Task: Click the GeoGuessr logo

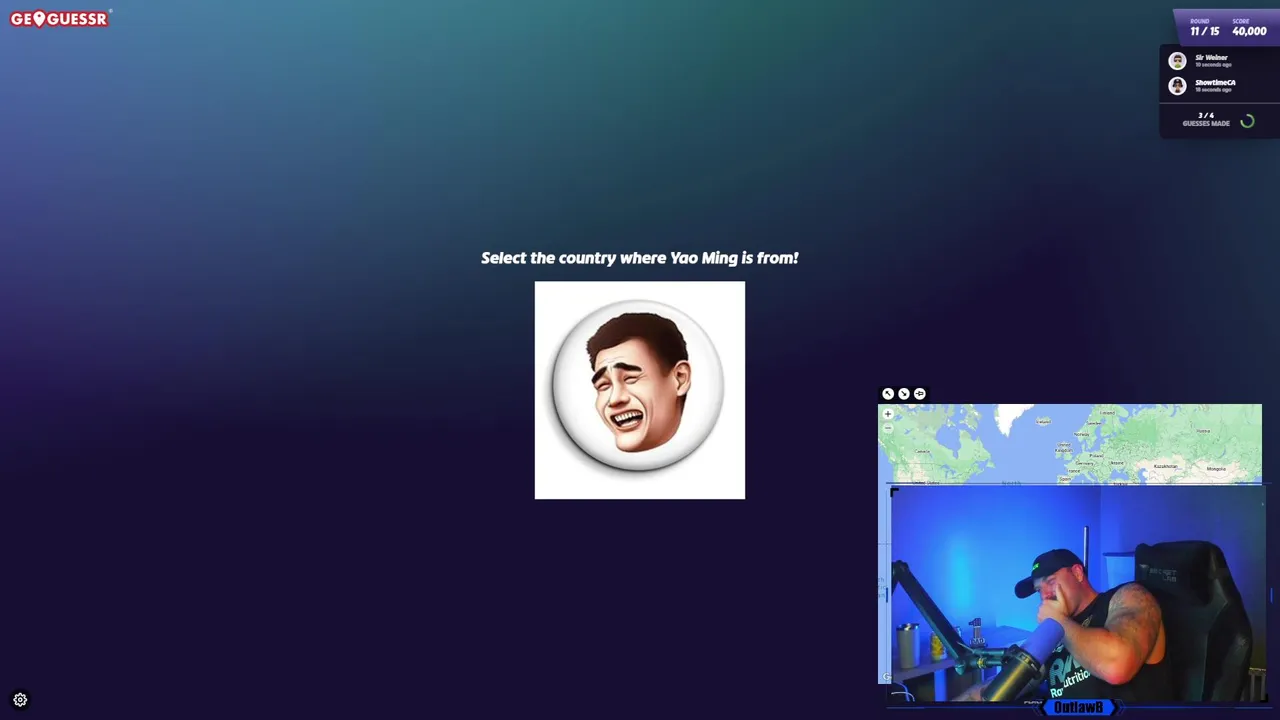Action: click(59, 18)
